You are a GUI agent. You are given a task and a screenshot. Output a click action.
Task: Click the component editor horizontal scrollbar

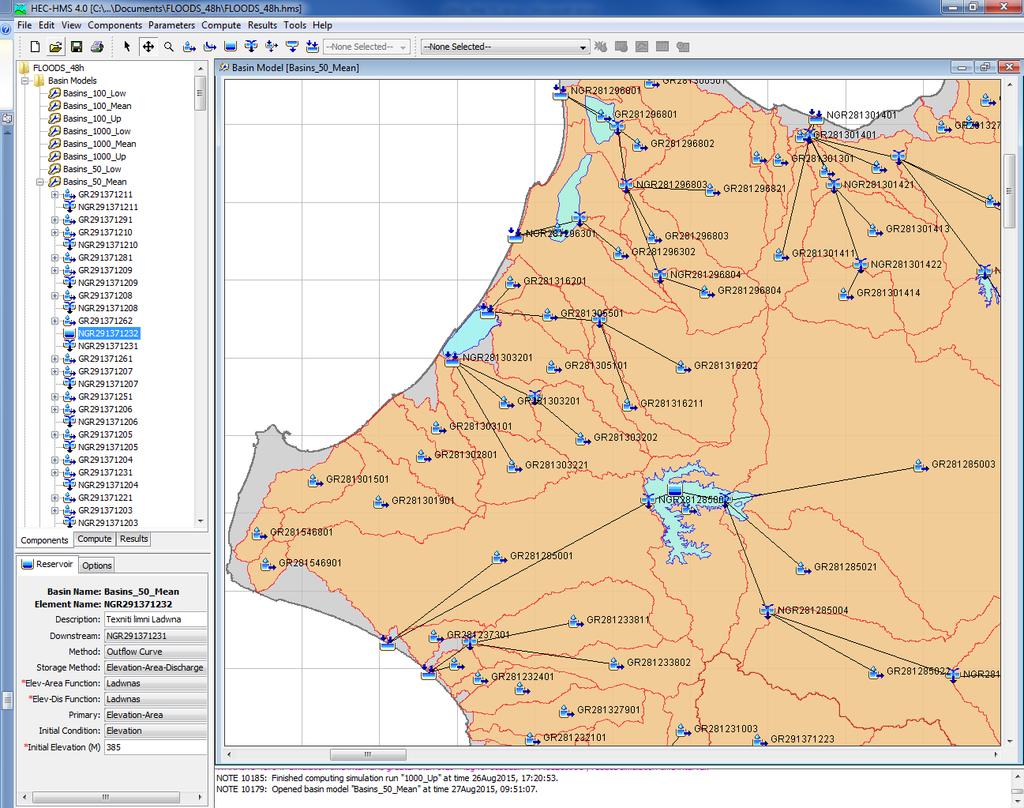[112, 797]
